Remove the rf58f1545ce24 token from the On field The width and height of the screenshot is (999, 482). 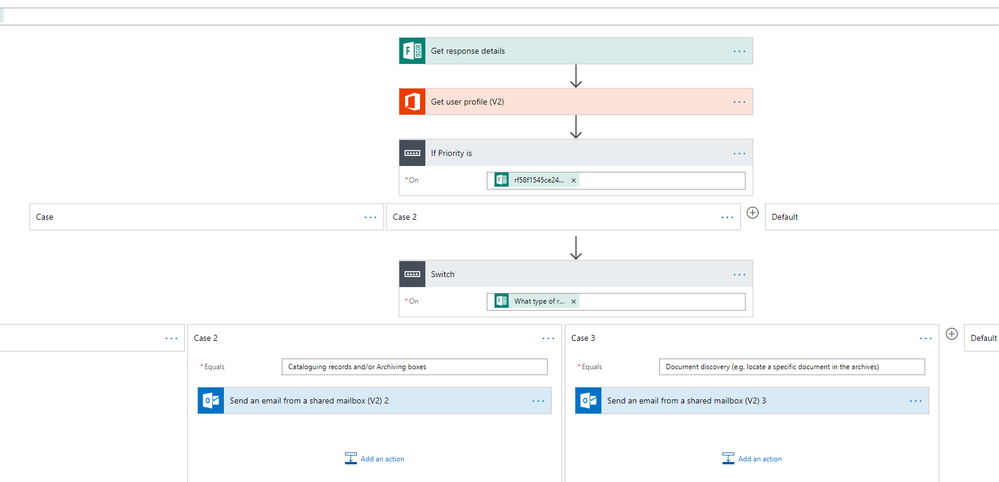coord(574,181)
